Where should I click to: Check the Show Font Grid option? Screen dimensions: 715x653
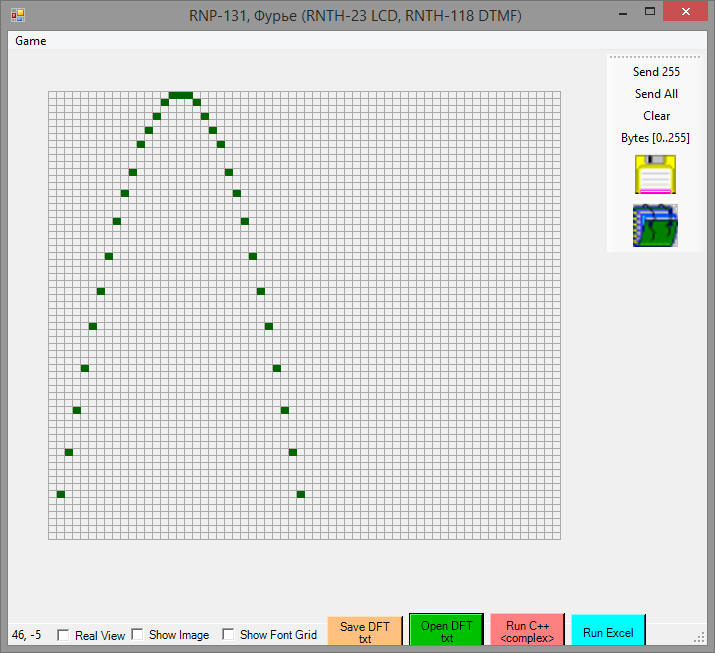[x=228, y=634]
